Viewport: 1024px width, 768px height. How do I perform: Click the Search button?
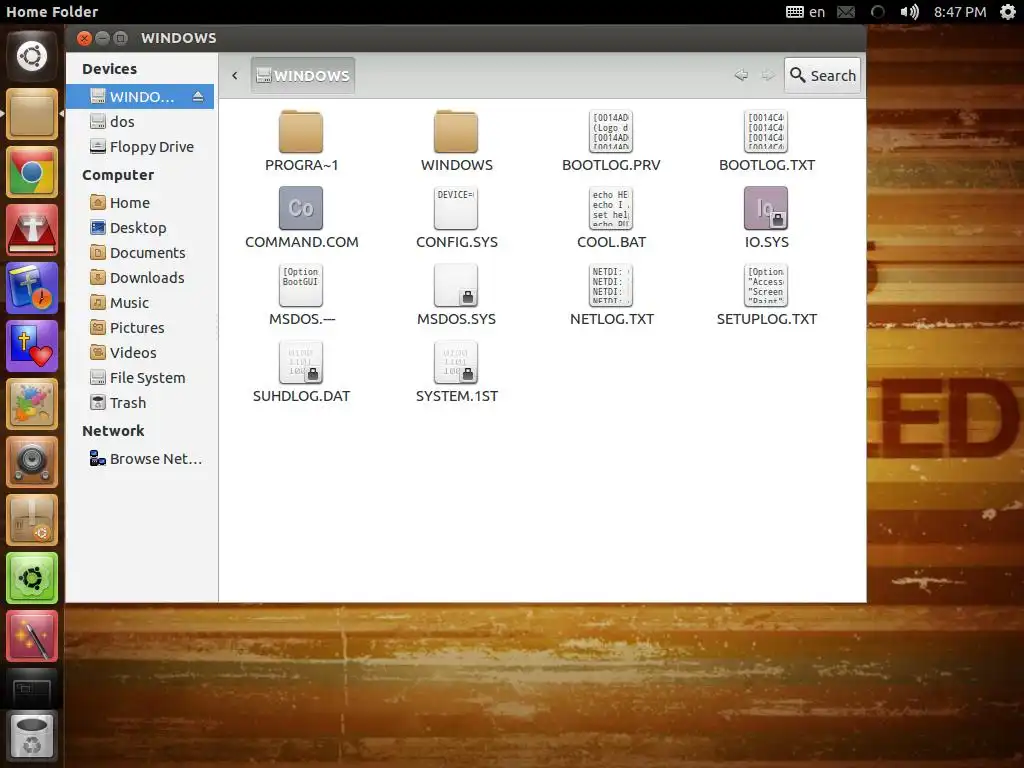pyautogui.click(x=822, y=75)
